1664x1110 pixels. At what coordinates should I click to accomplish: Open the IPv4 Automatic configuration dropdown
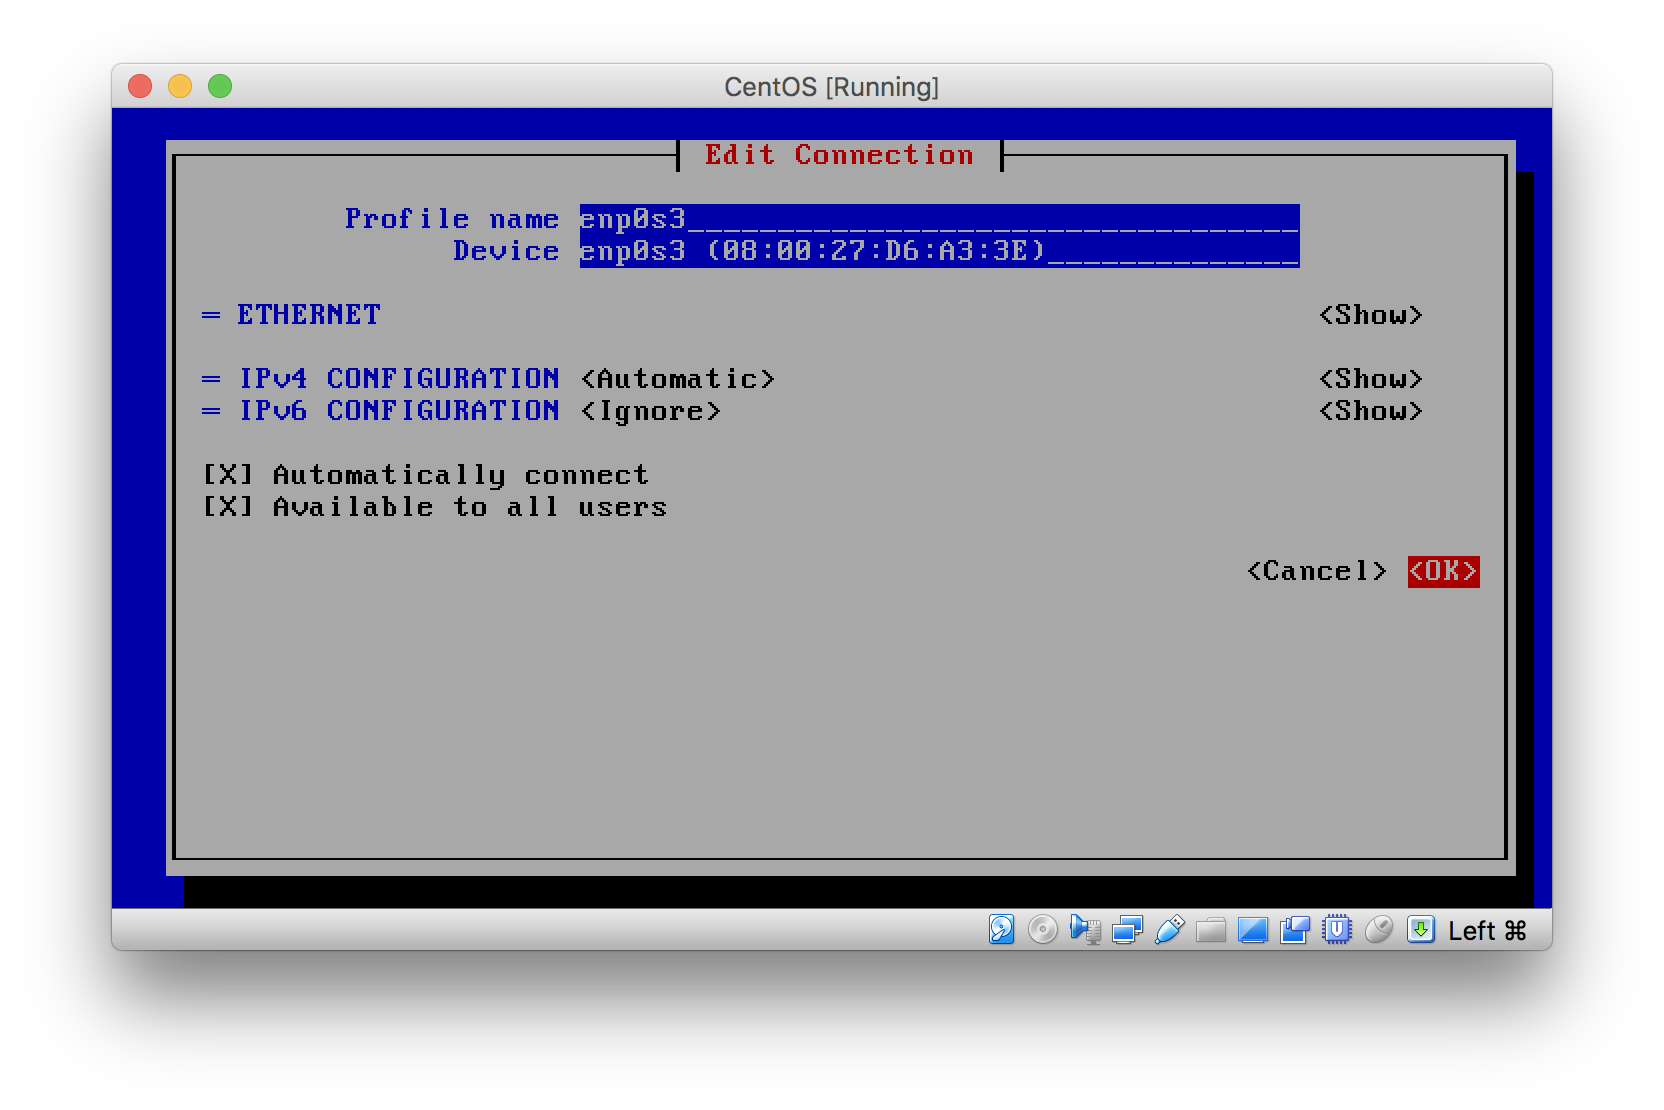pos(677,378)
